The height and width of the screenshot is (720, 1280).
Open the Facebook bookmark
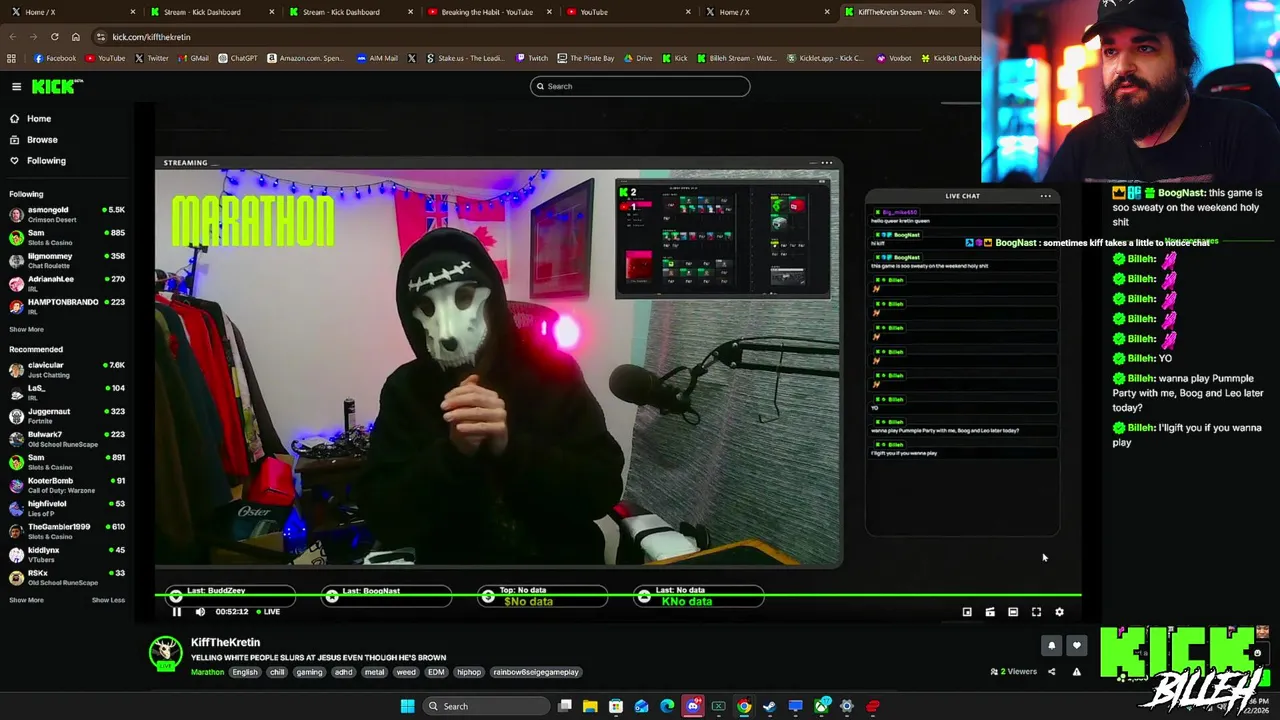pyautogui.click(x=55, y=58)
